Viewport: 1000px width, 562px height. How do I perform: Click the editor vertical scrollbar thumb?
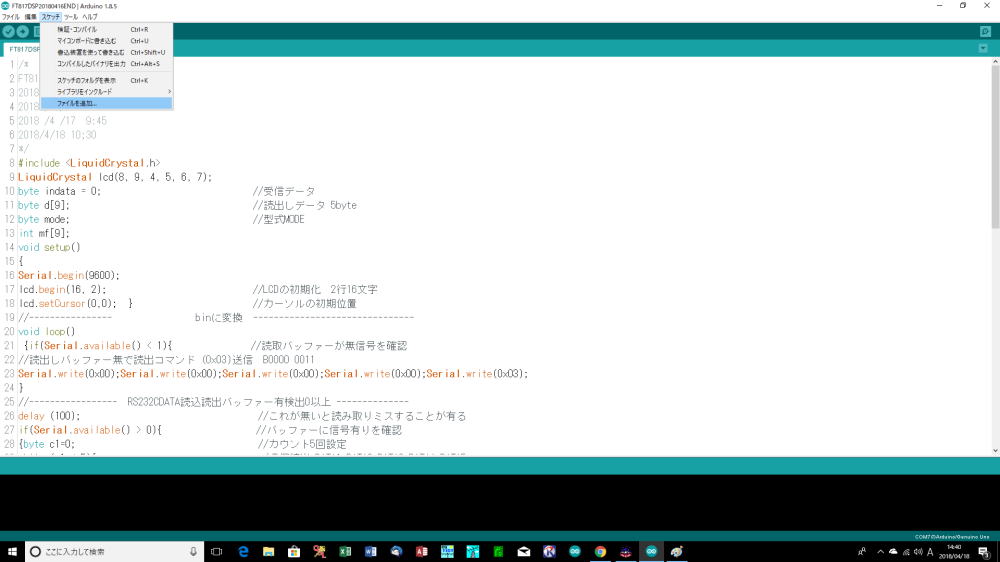pyautogui.click(x=995, y=147)
